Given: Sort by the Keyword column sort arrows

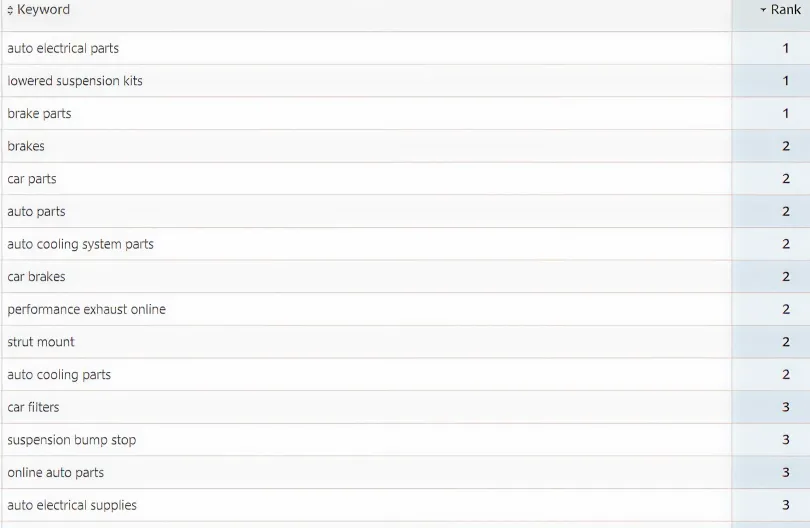Looking at the screenshot, I should pos(10,10).
